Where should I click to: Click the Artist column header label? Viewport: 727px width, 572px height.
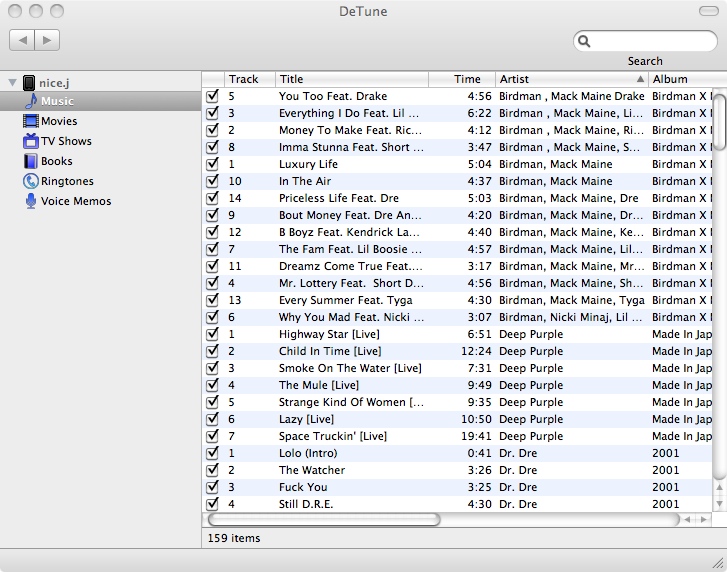click(x=514, y=79)
